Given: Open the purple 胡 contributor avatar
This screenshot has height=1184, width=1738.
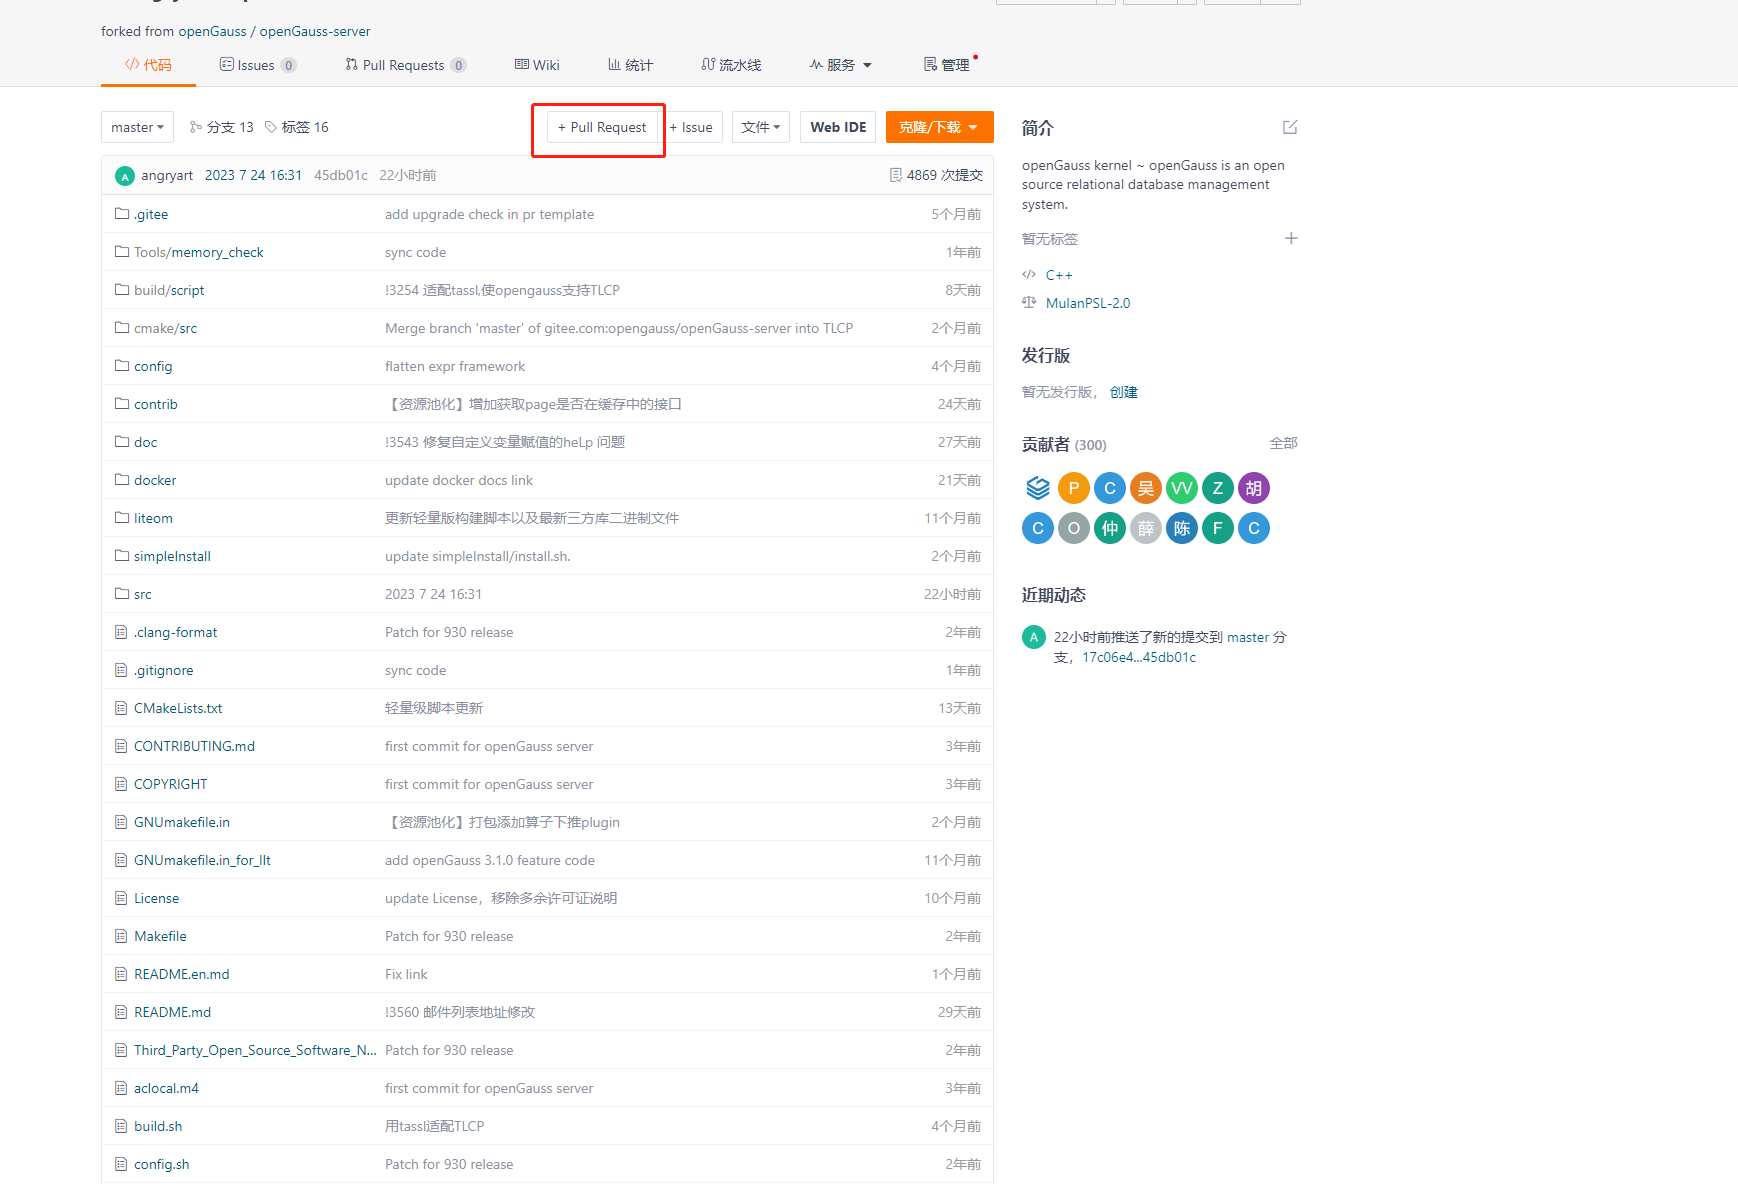Looking at the screenshot, I should pyautogui.click(x=1254, y=488).
